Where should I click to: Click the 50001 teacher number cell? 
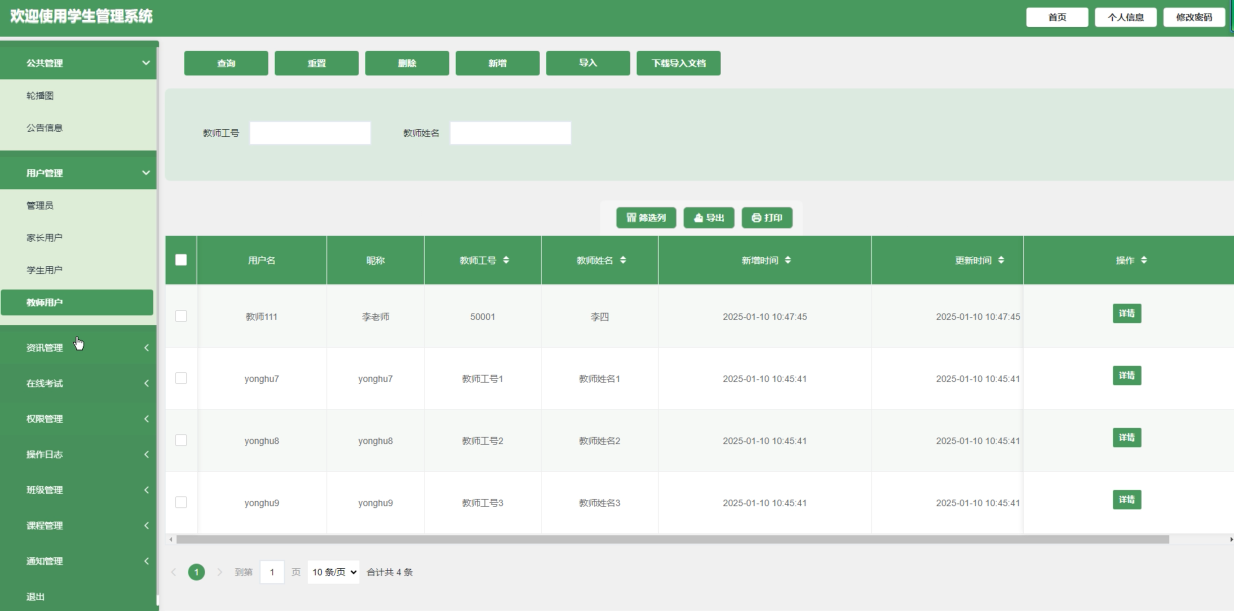483,317
